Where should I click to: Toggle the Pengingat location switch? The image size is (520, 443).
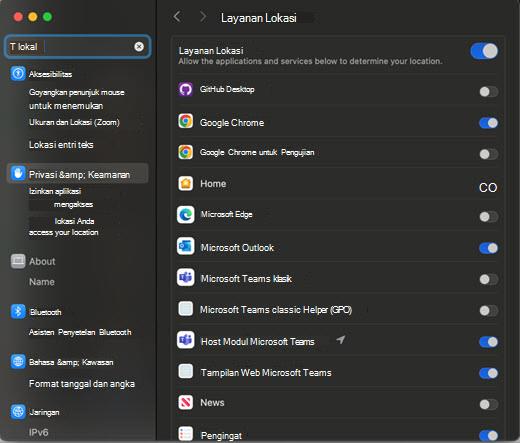[x=489, y=435]
